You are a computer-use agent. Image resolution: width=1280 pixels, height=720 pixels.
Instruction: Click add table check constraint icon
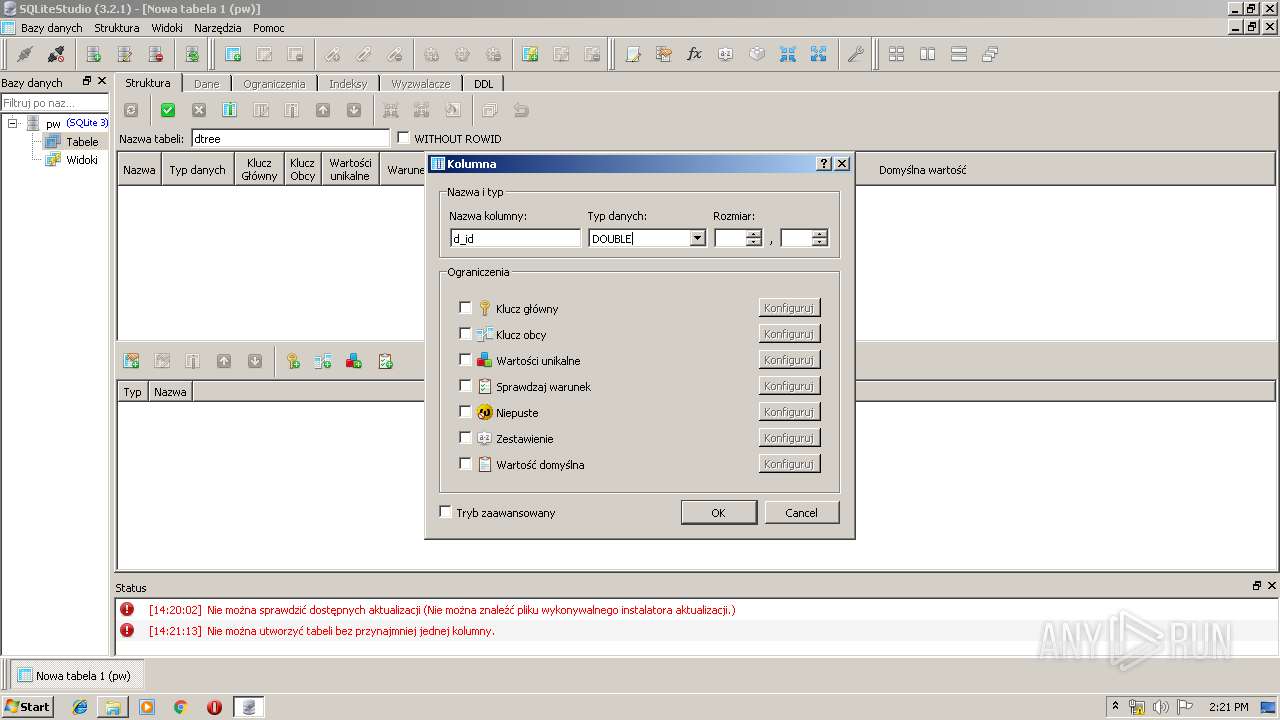[385, 361]
